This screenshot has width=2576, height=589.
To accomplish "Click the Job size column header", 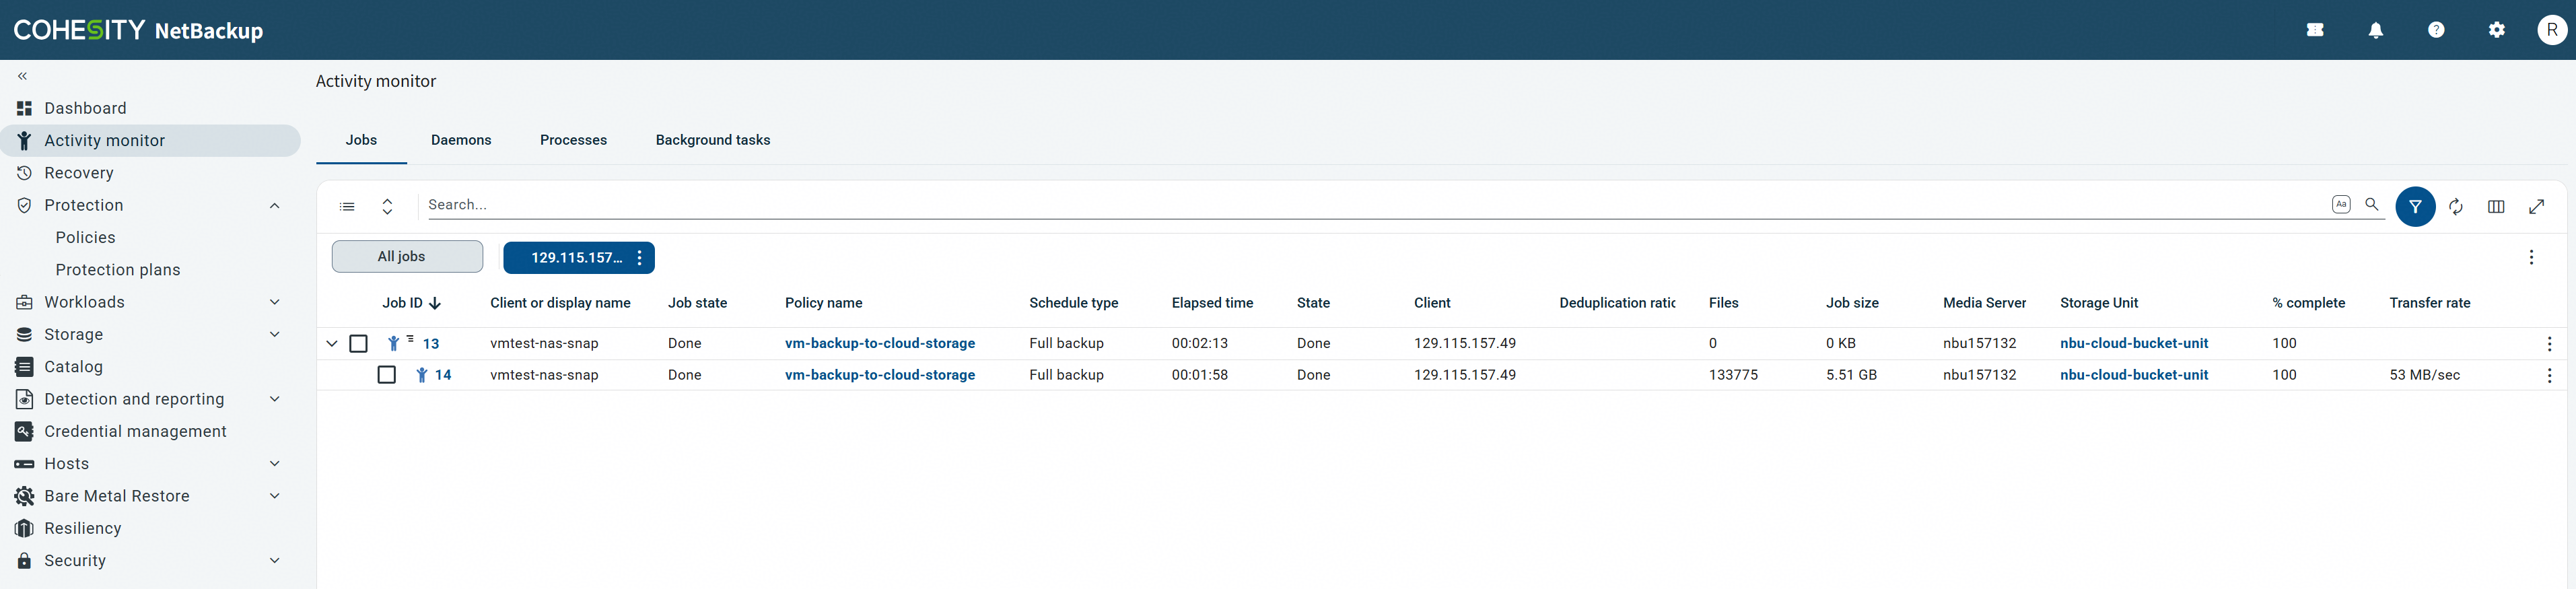I will 1852,303.
